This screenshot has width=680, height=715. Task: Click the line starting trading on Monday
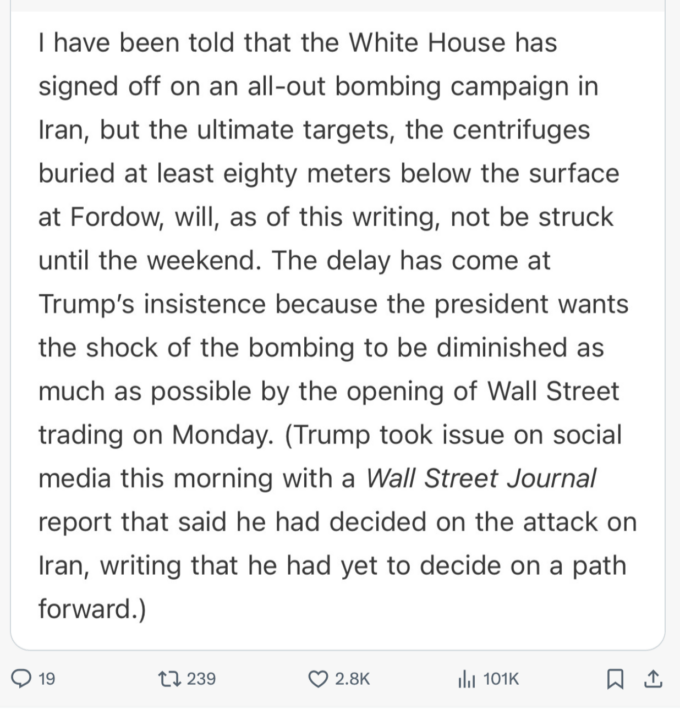click(330, 435)
